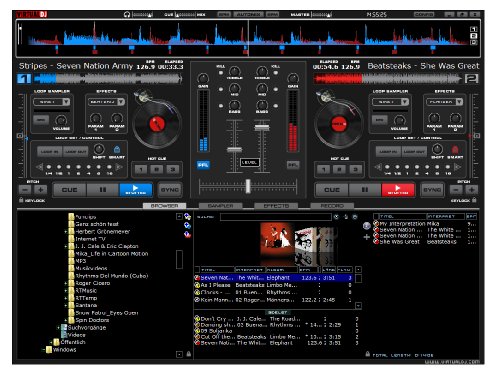Click the top blue icon beside folder tree
Viewport: 500px width, 374px height.
(187, 217)
